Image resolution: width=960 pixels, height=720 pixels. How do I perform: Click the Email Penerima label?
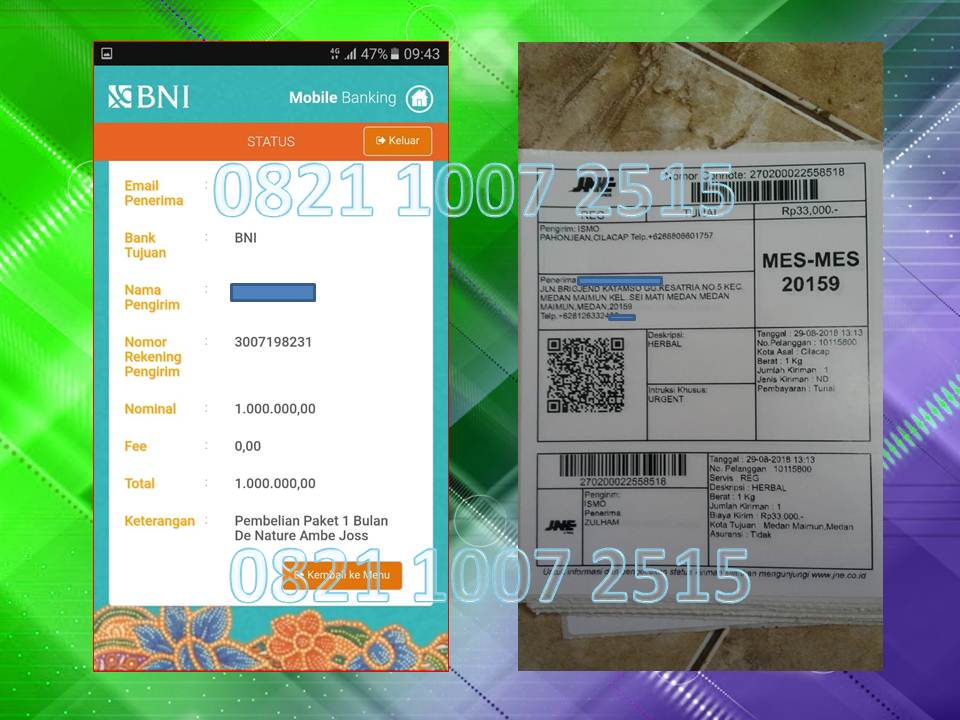tap(154, 193)
